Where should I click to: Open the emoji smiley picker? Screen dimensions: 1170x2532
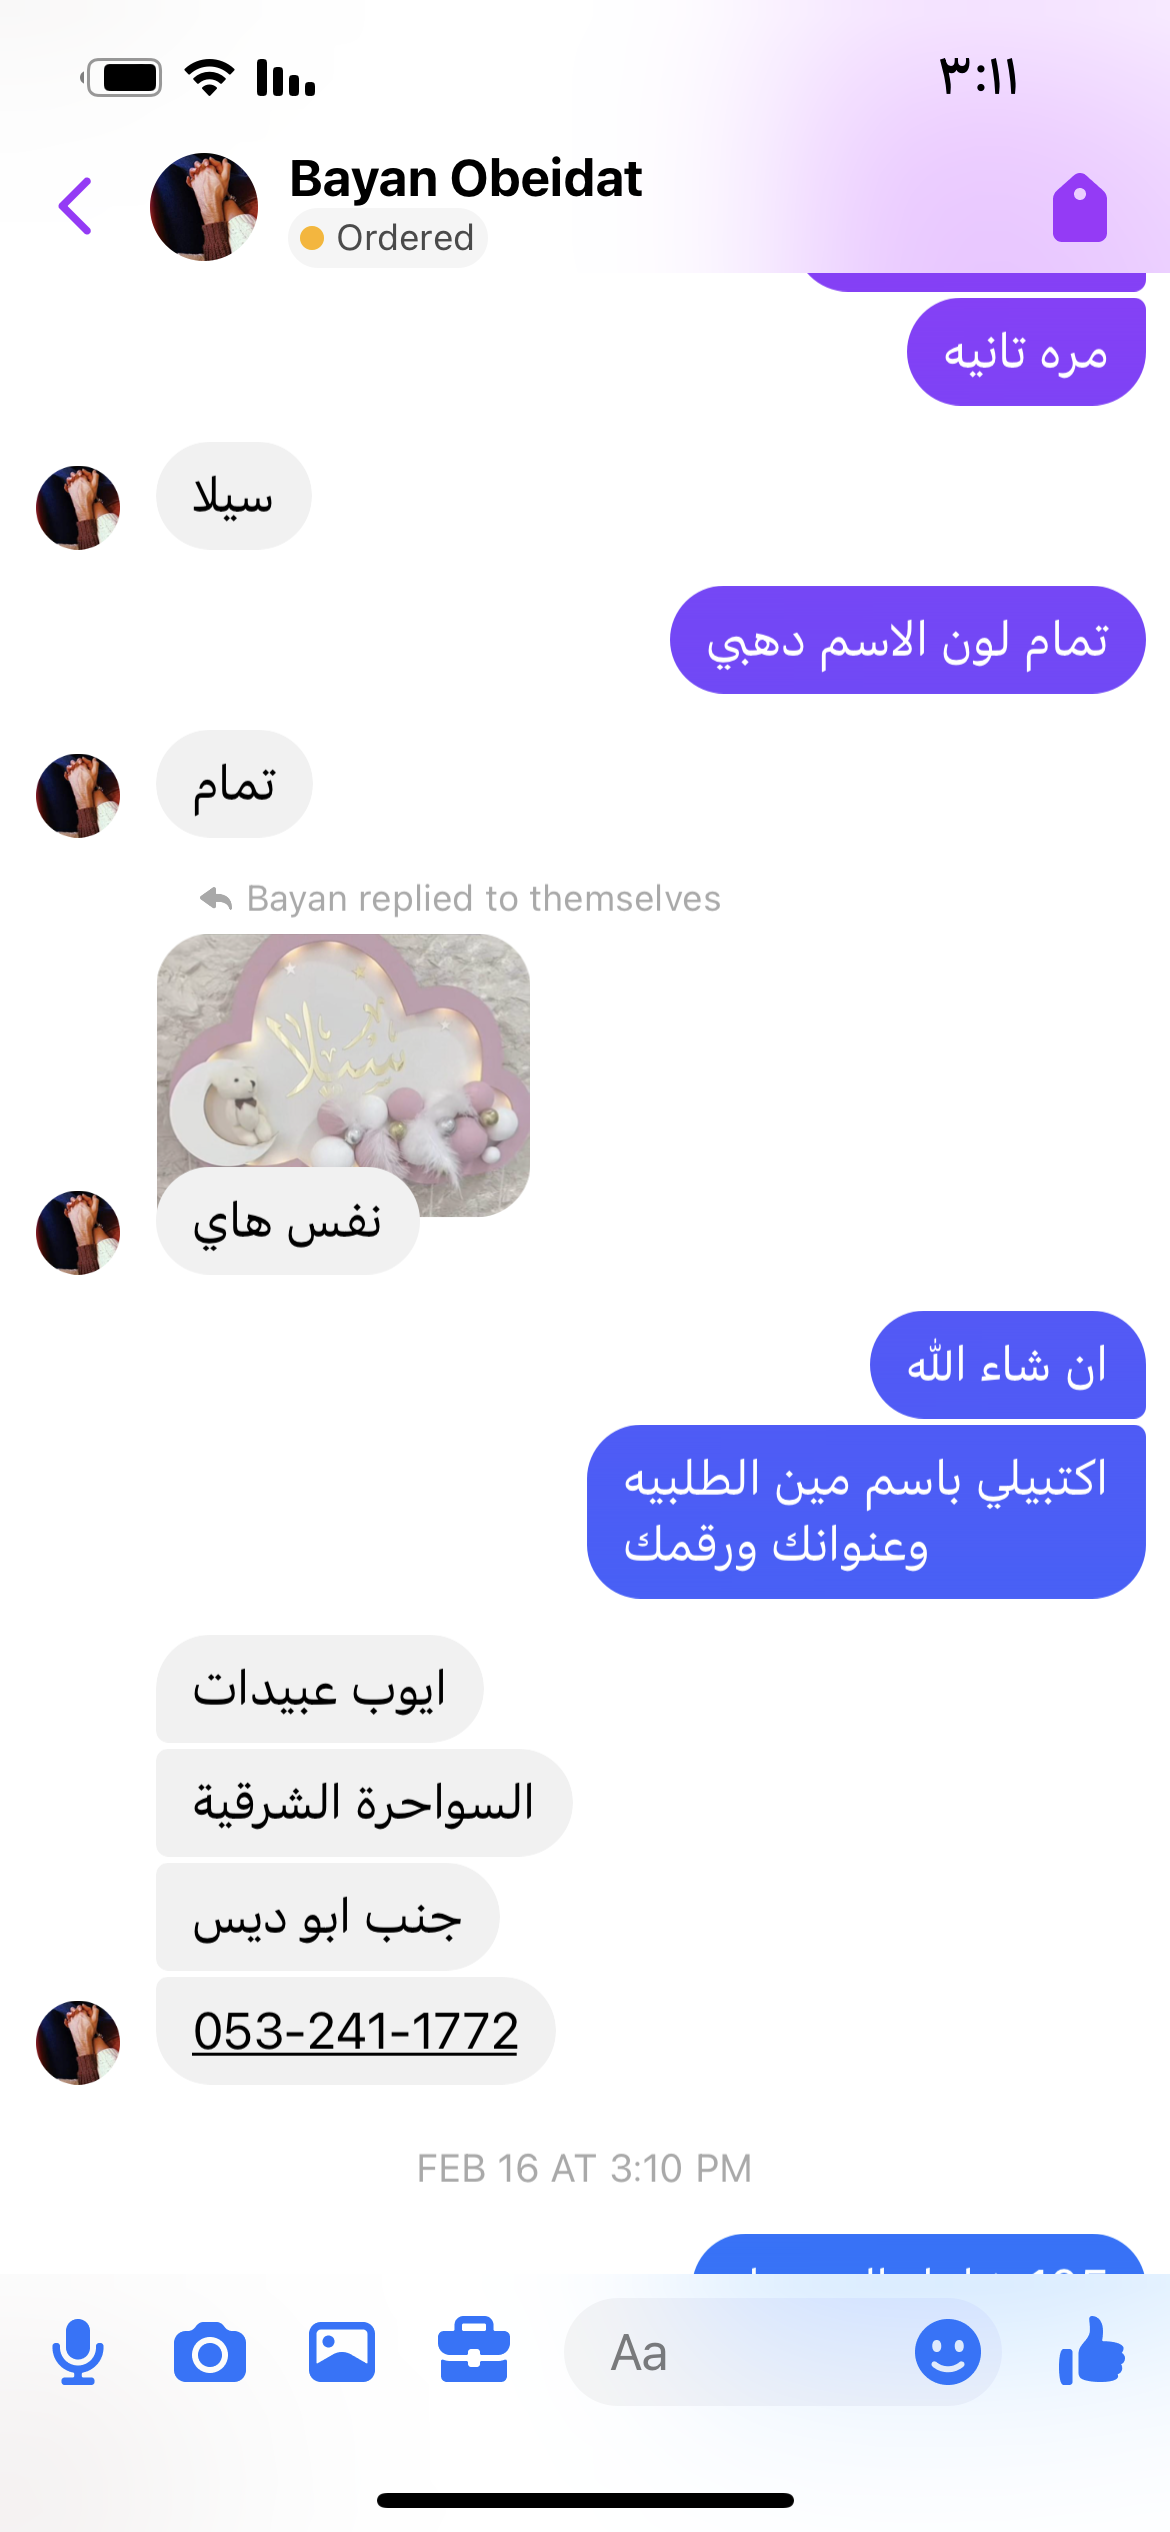pyautogui.click(x=948, y=2352)
